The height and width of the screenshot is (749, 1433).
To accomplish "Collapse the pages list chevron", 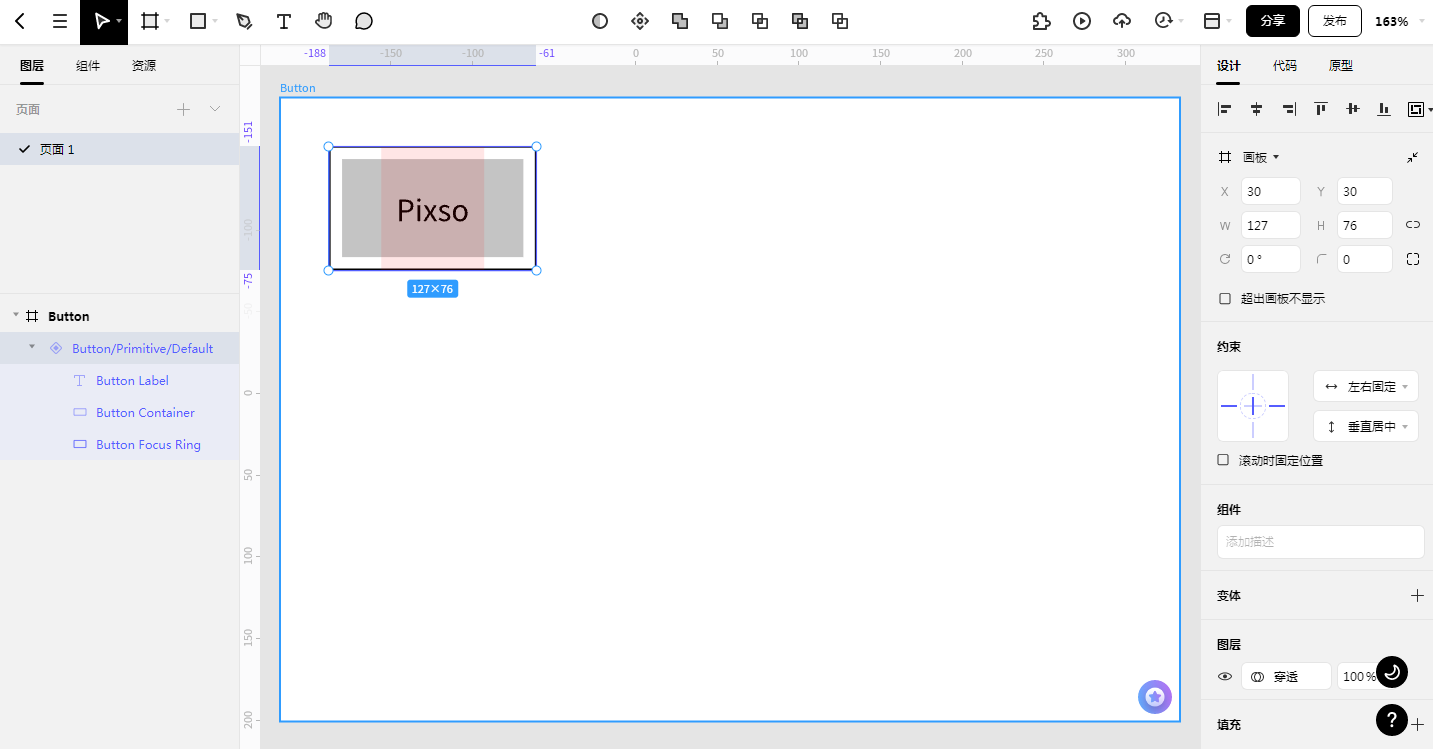I will [215, 109].
